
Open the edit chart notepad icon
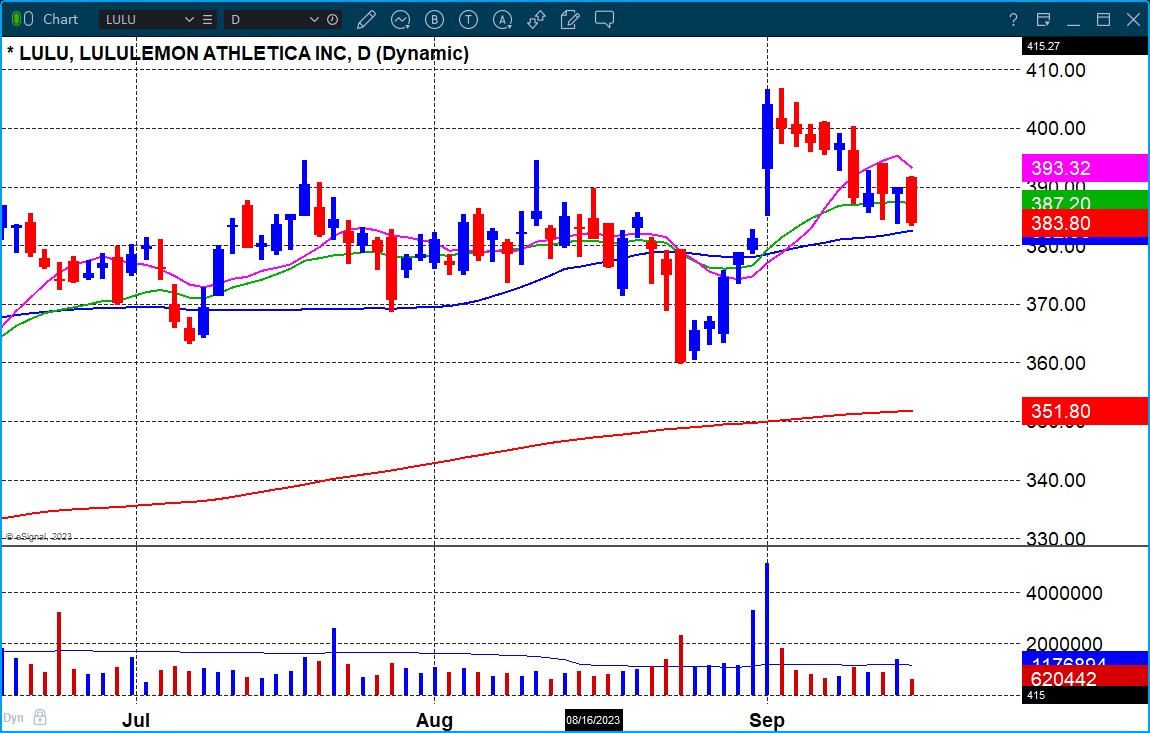coord(570,20)
